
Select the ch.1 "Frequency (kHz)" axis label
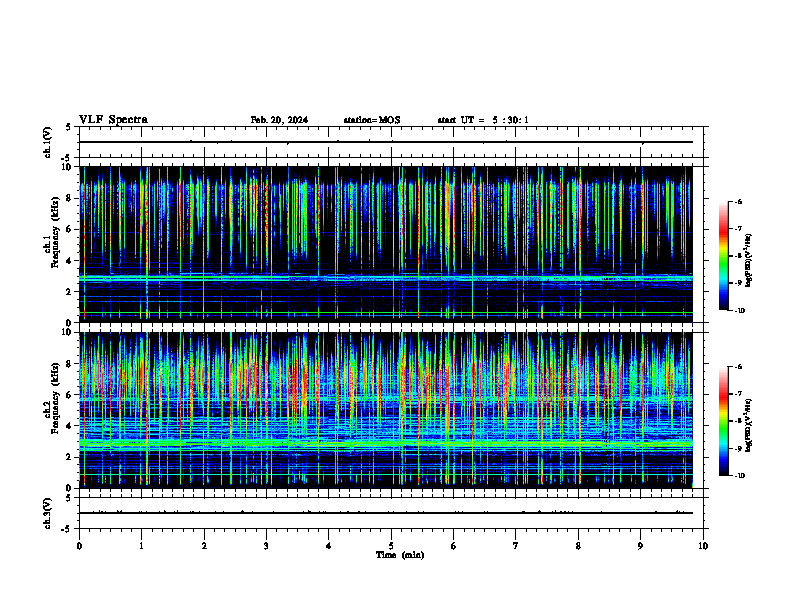55,232
